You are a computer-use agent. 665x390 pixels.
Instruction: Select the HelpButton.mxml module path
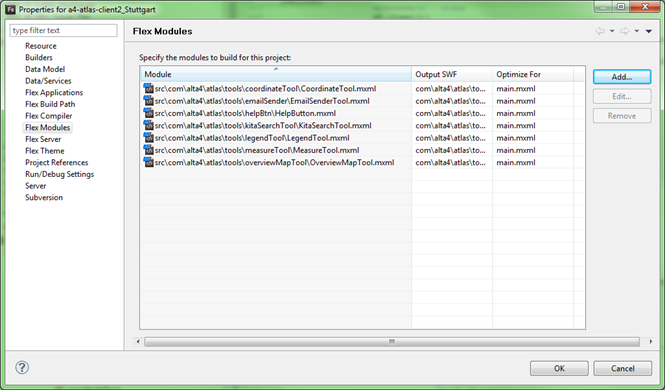tap(245, 113)
